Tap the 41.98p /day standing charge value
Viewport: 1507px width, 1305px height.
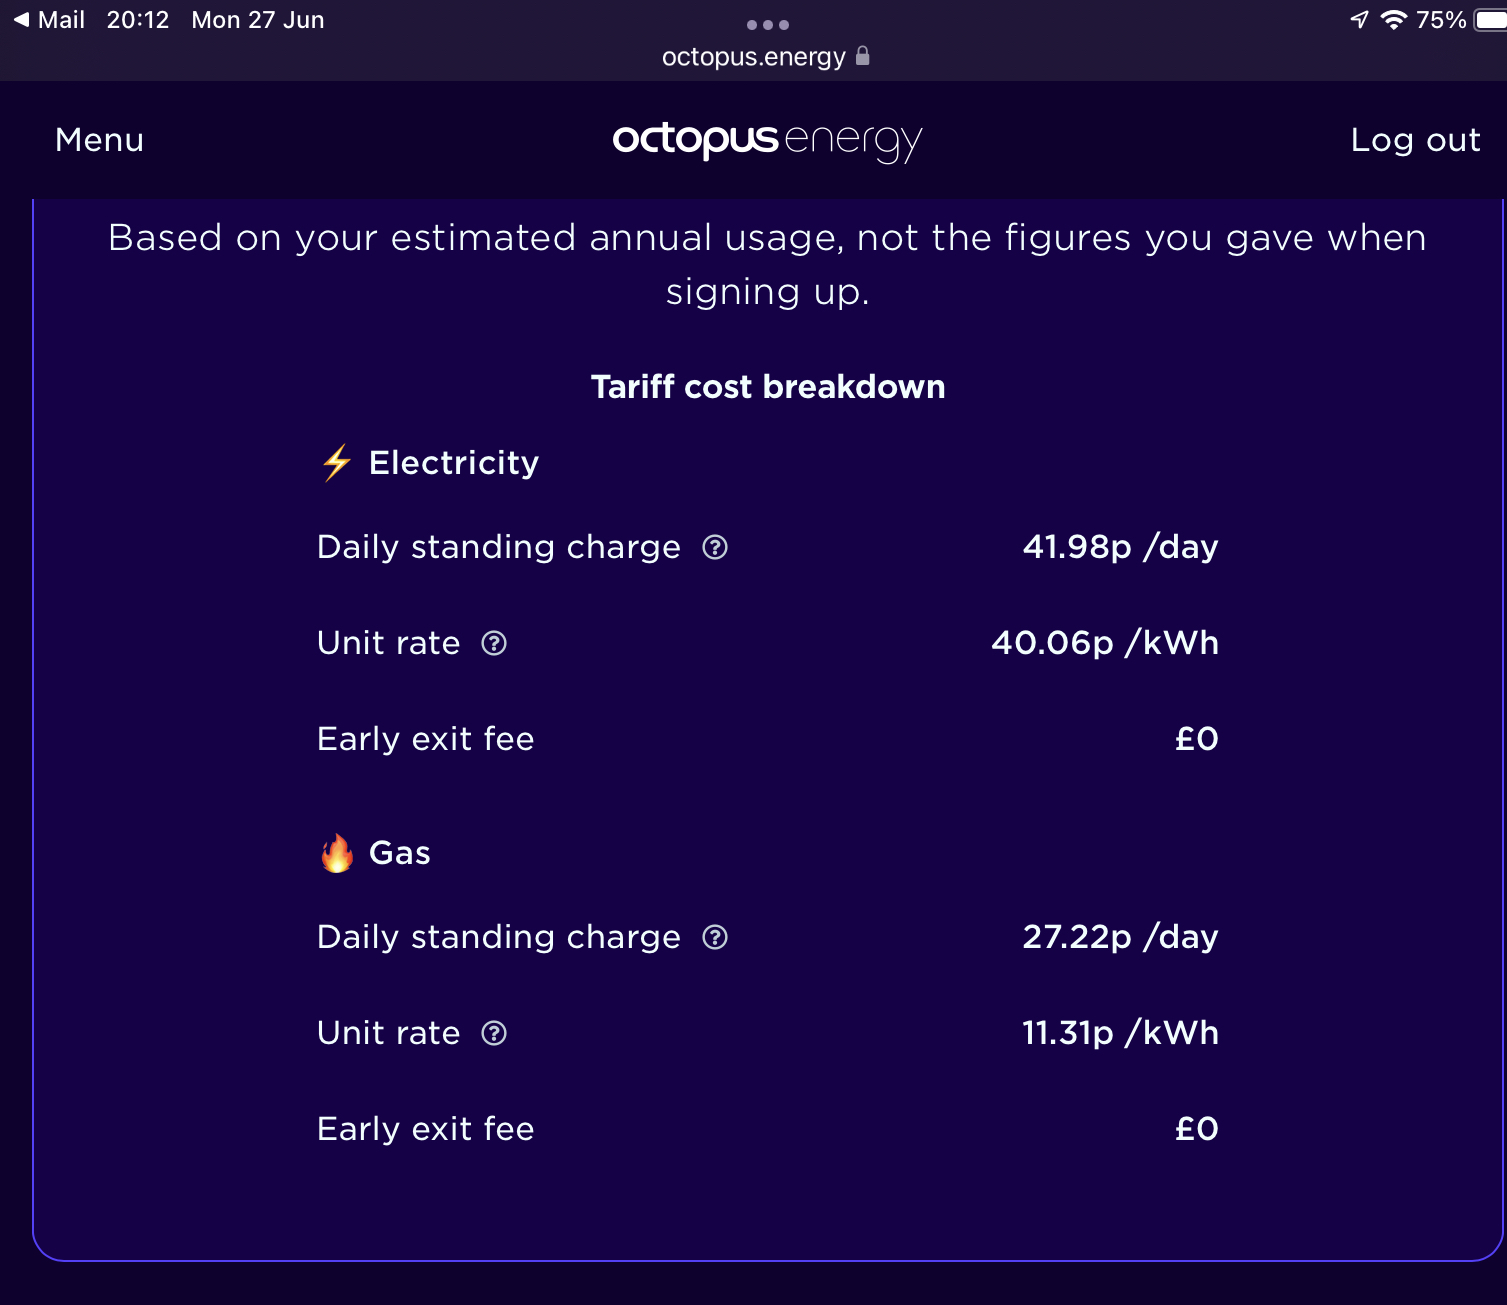[1120, 547]
